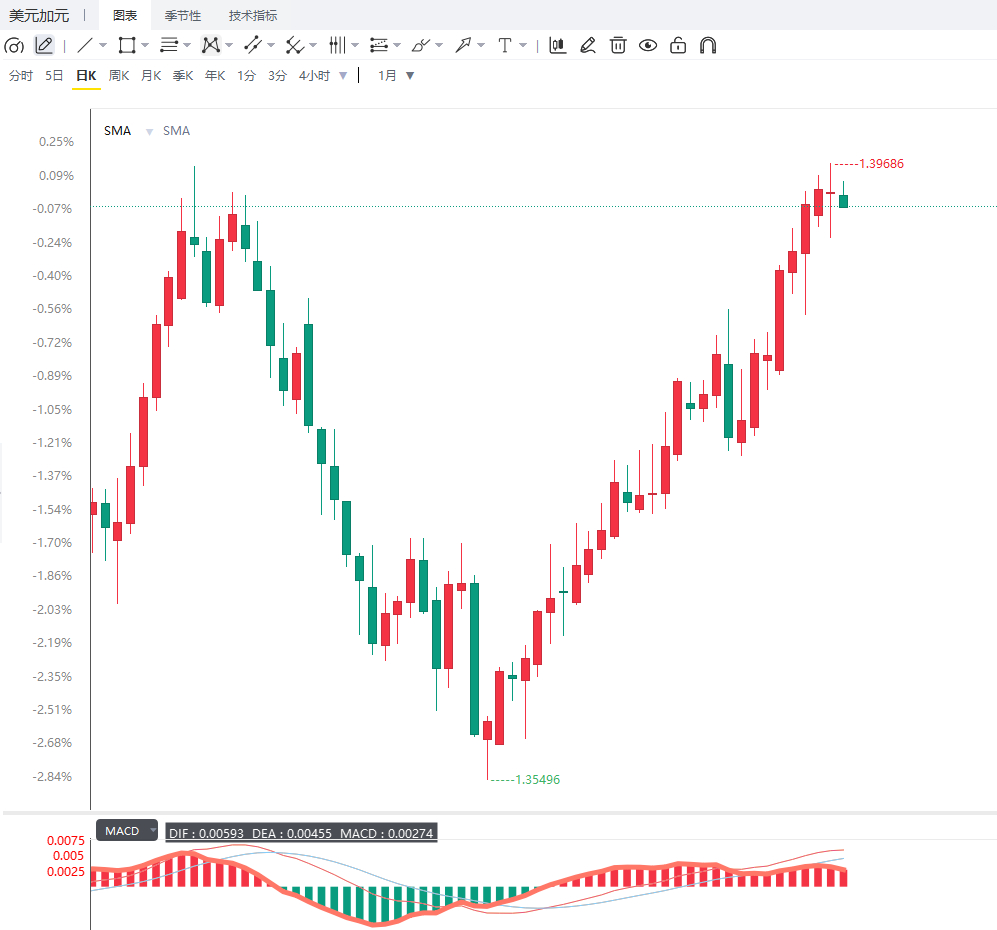The height and width of the screenshot is (930, 997).
Task: Open the line tool dropdown arrow
Action: tap(103, 46)
